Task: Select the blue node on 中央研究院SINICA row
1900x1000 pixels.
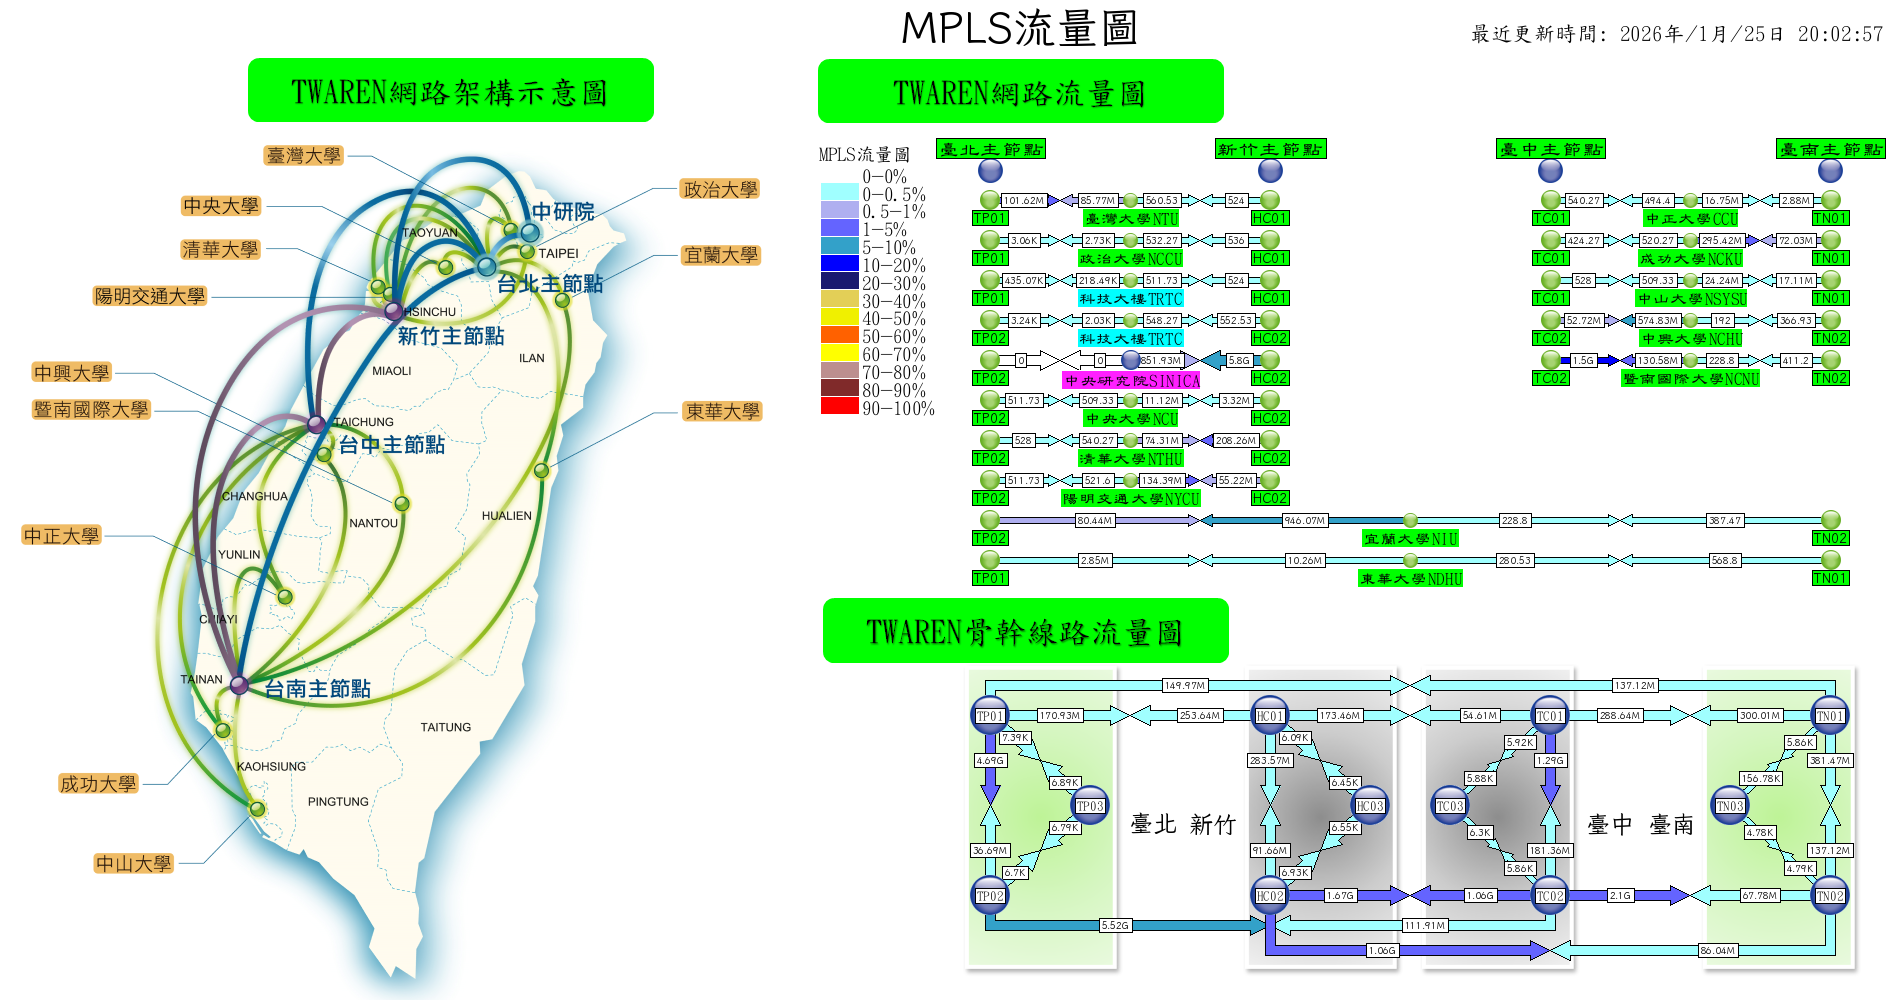Action: pyautogui.click(x=1130, y=360)
